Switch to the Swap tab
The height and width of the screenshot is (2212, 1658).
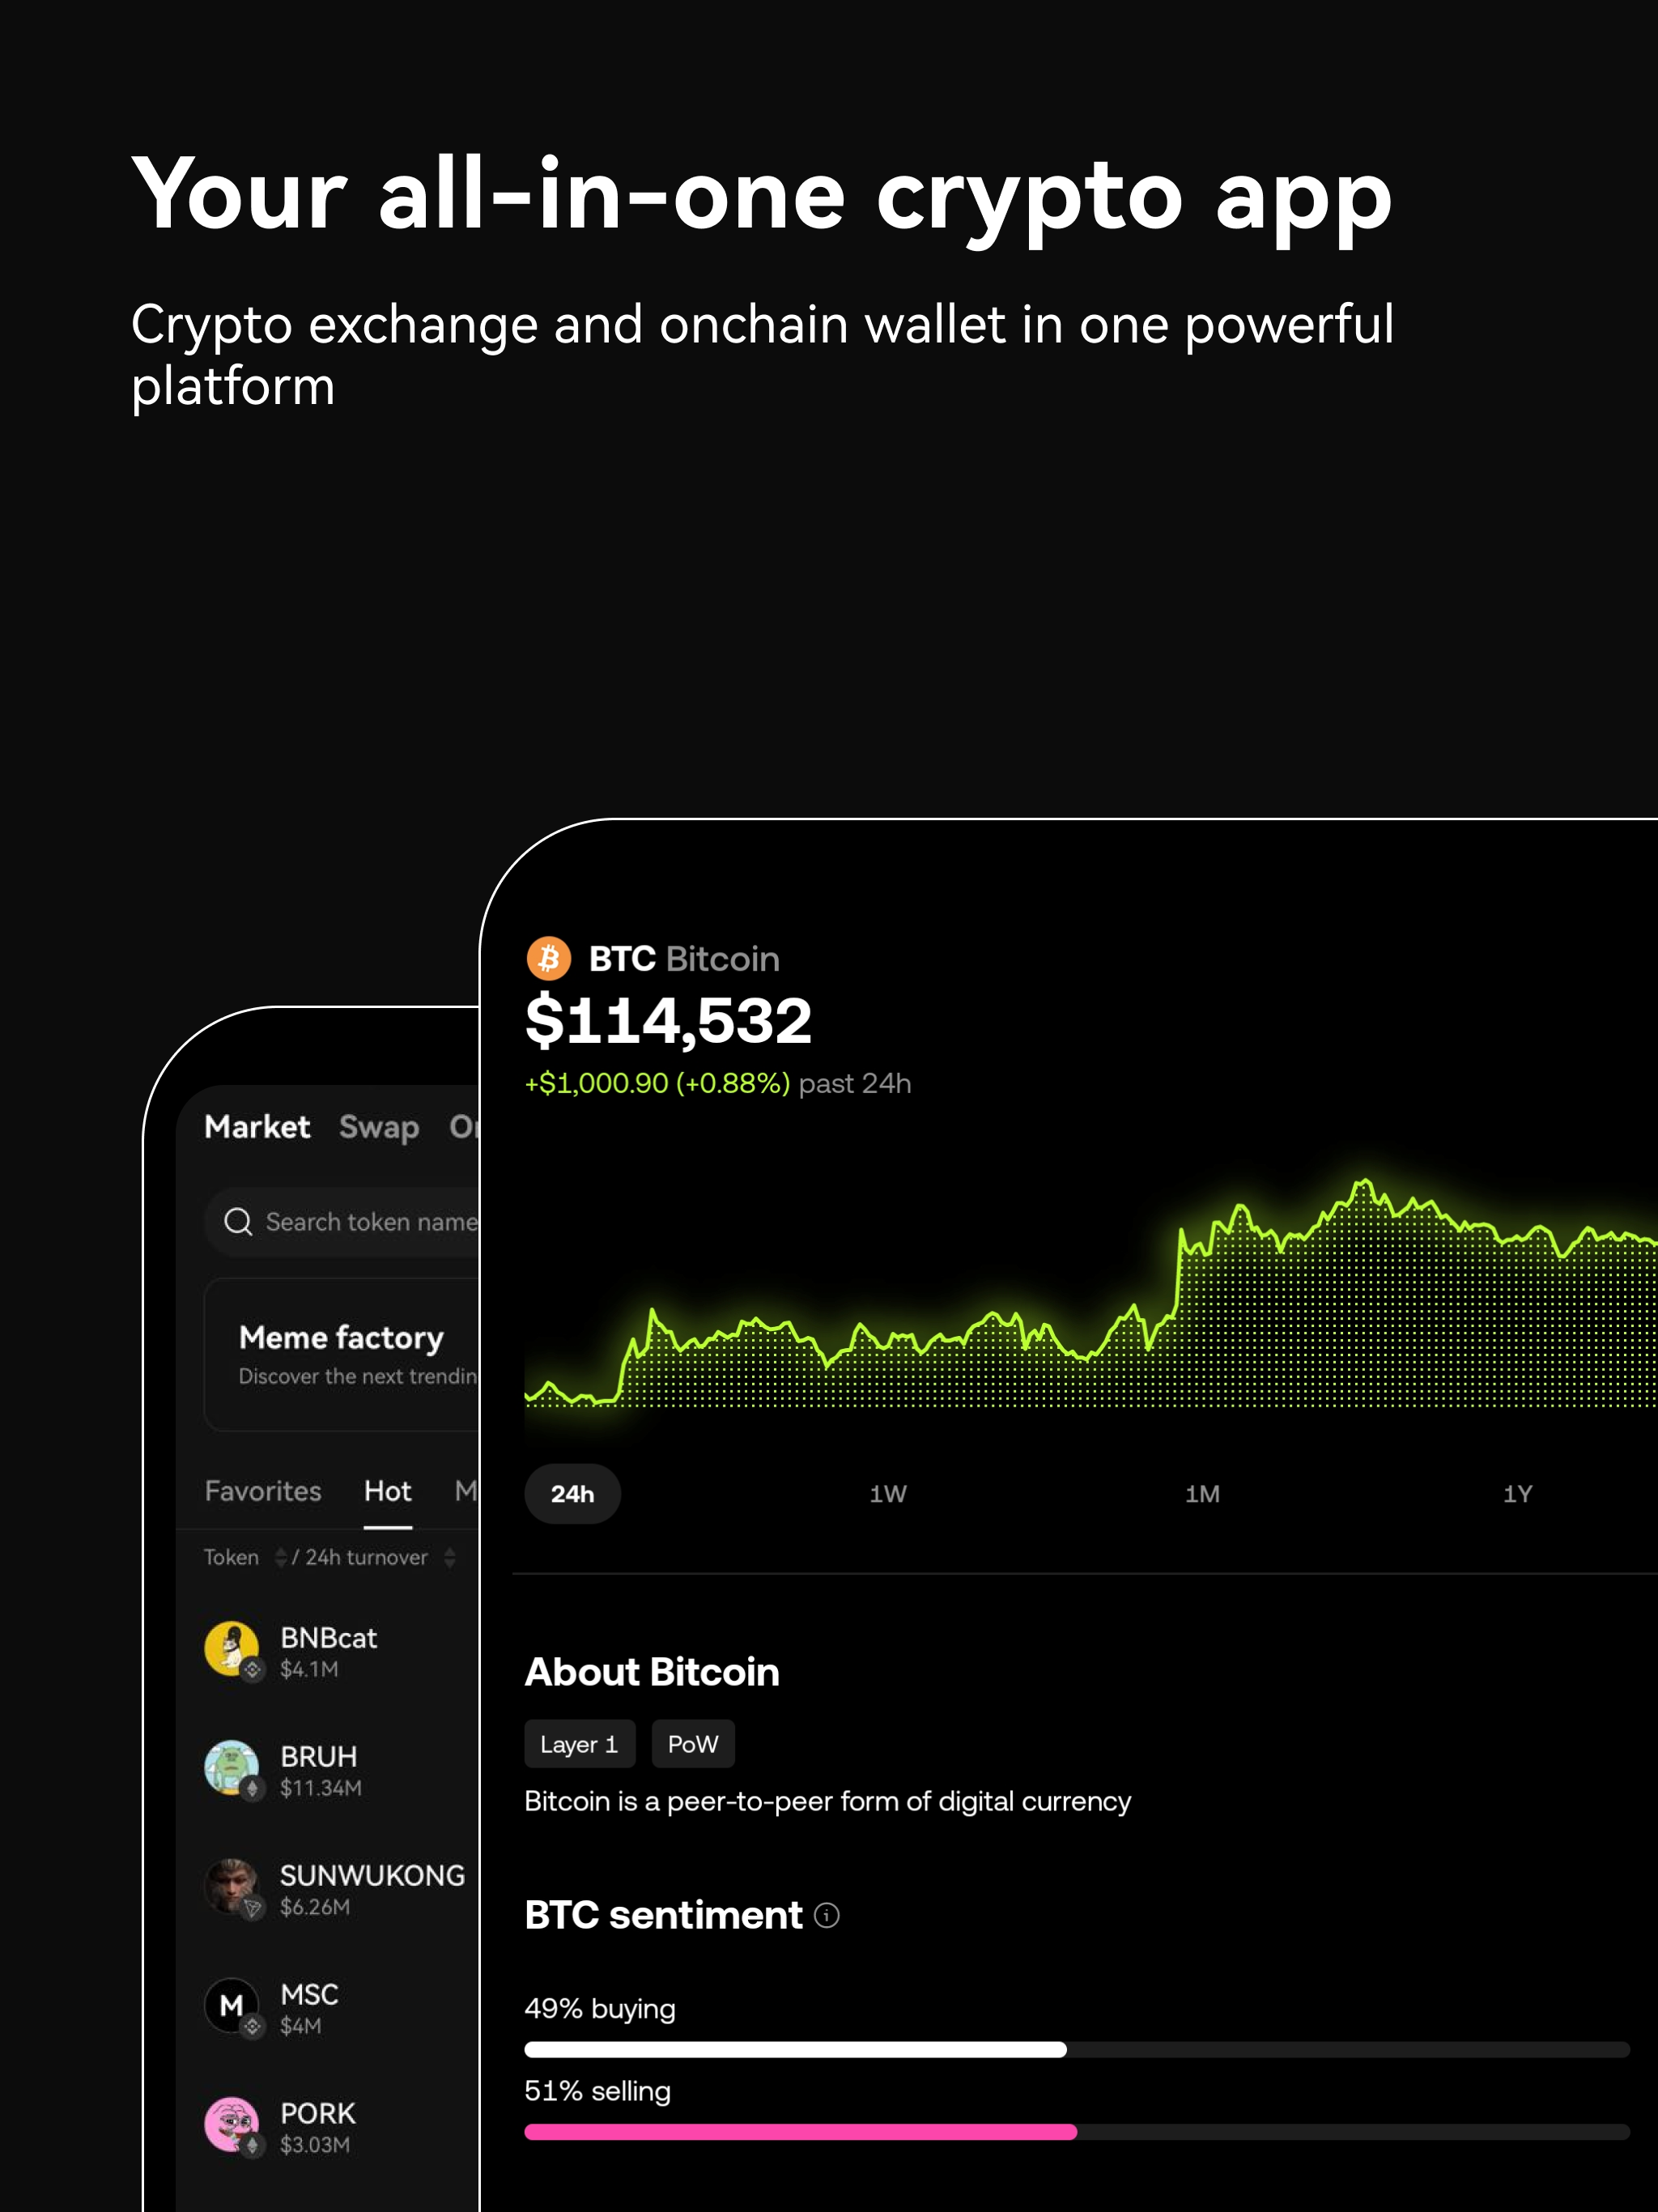tap(377, 1128)
